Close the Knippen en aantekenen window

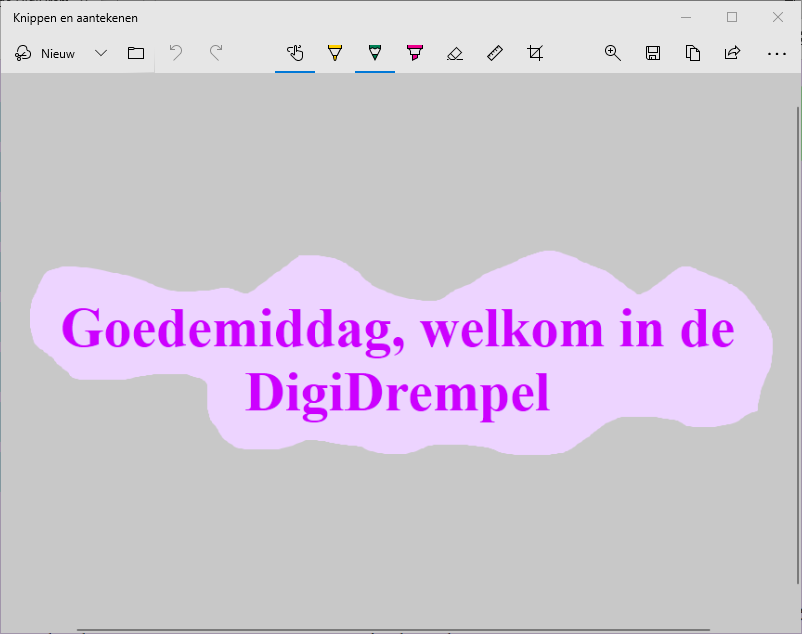pos(778,17)
